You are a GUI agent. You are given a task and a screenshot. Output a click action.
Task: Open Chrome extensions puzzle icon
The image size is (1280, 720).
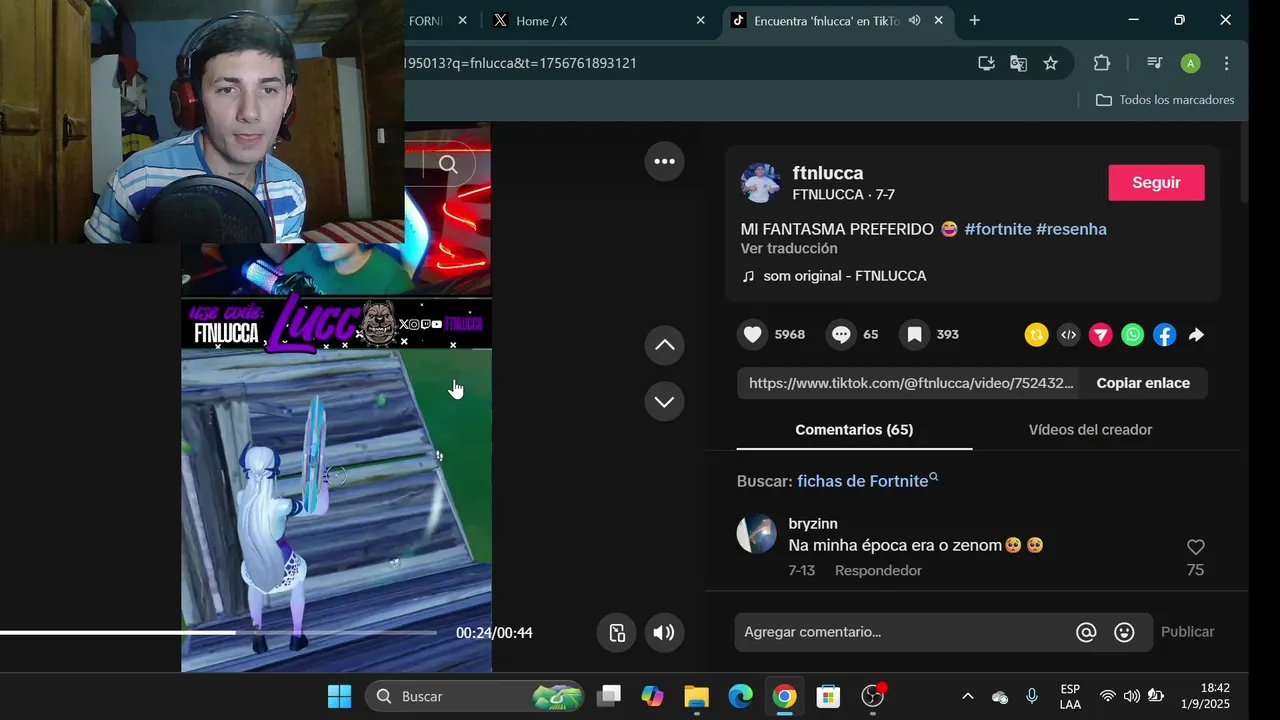[x=1101, y=63]
